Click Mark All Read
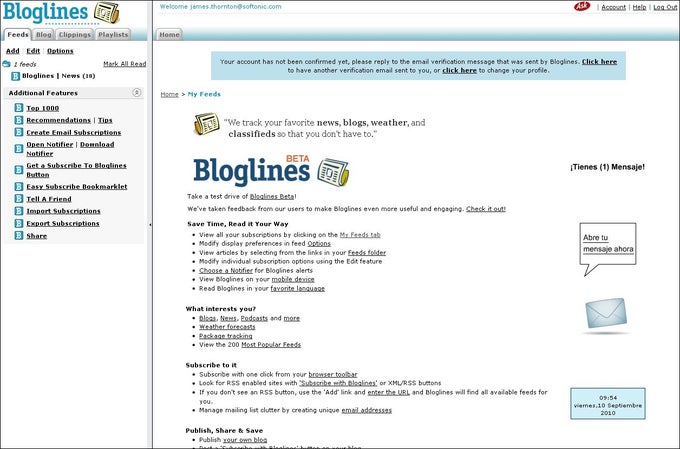680x449 pixels. [124, 64]
